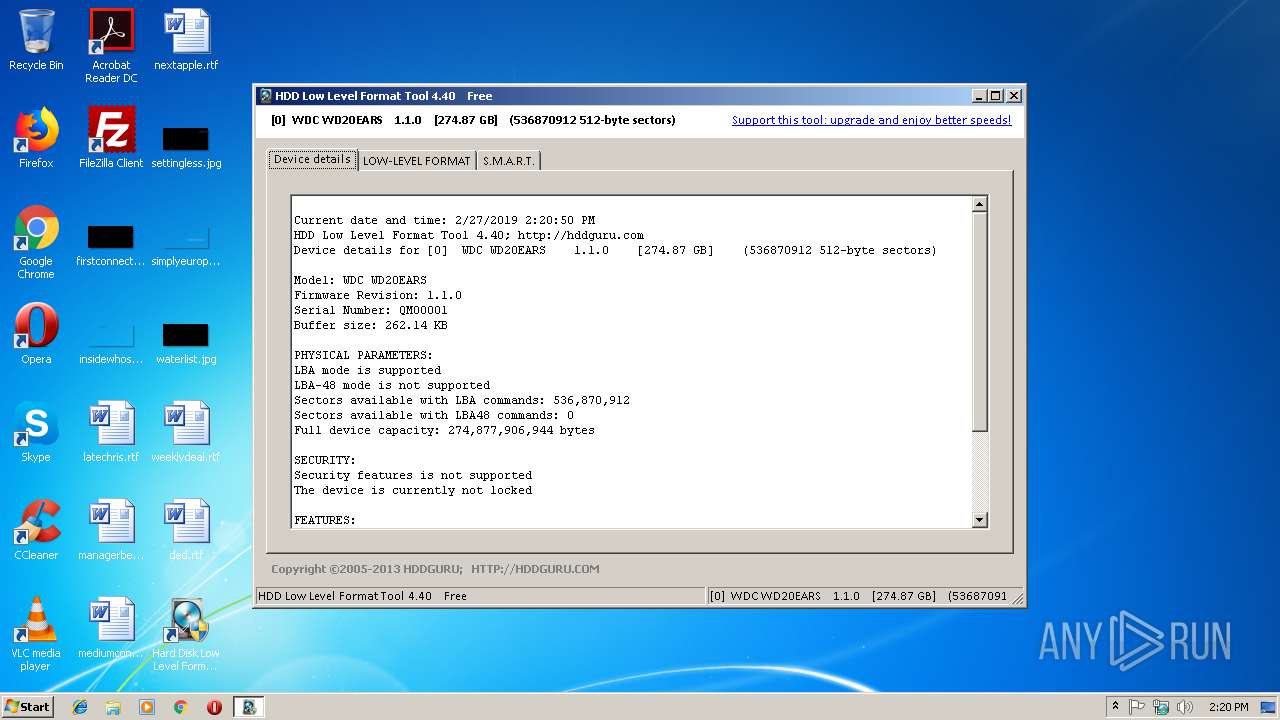1280x720 pixels.
Task: Show hidden tray icons arrow
Action: (x=1115, y=707)
